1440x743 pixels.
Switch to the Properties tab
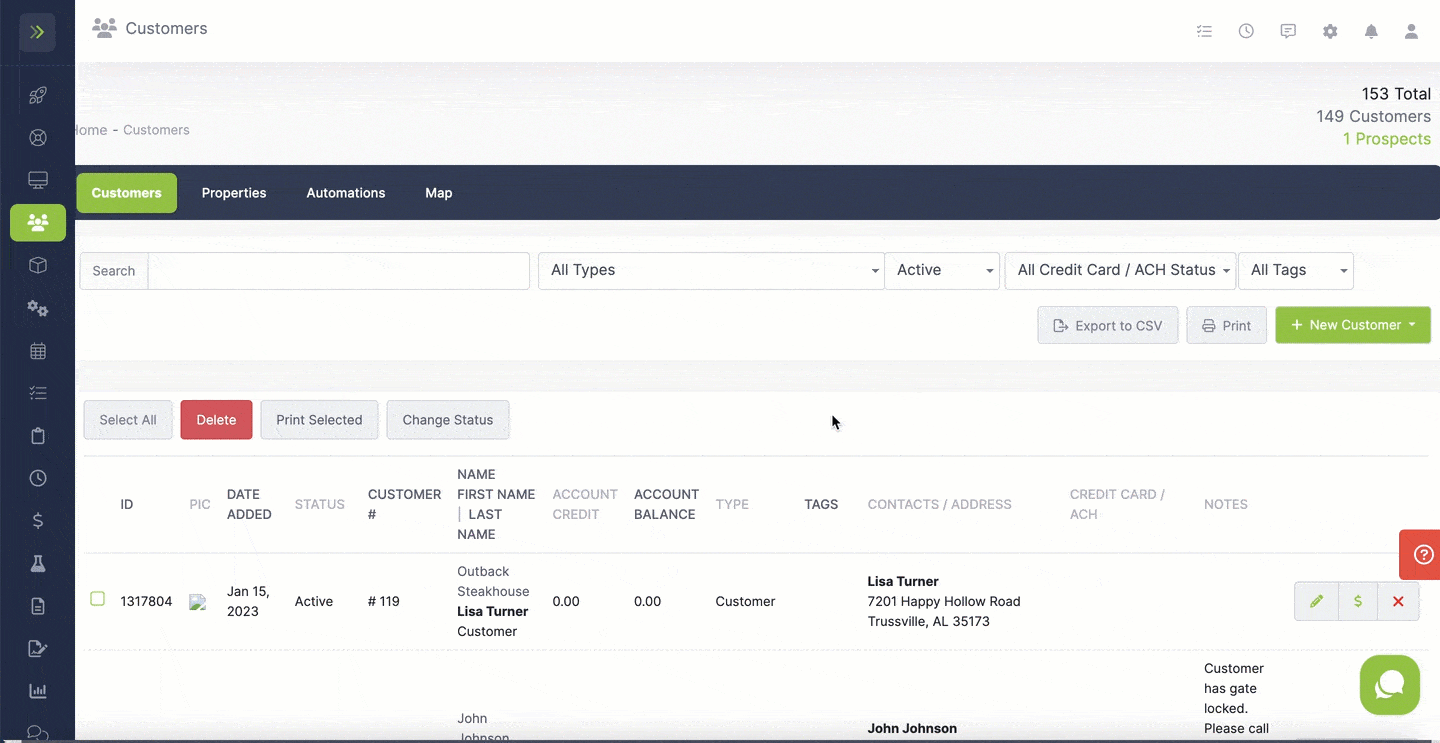pos(234,193)
